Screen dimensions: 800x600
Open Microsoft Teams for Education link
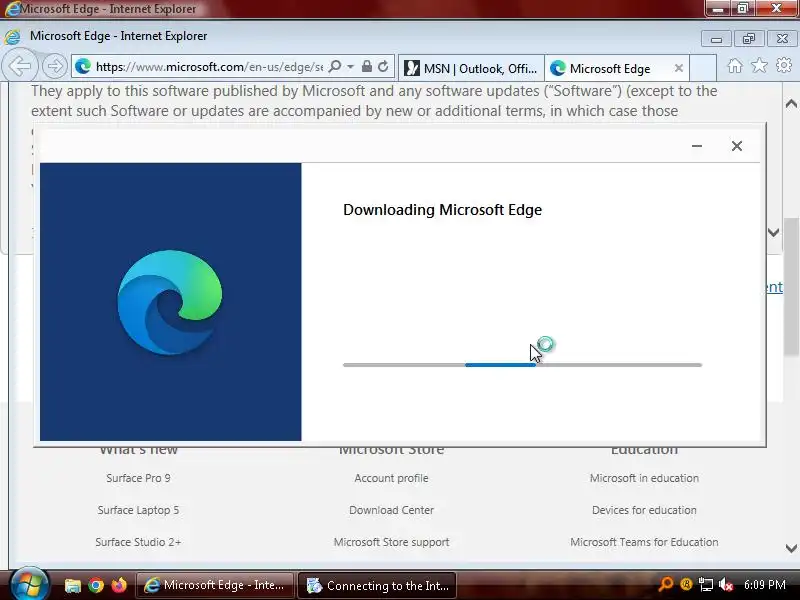click(644, 542)
